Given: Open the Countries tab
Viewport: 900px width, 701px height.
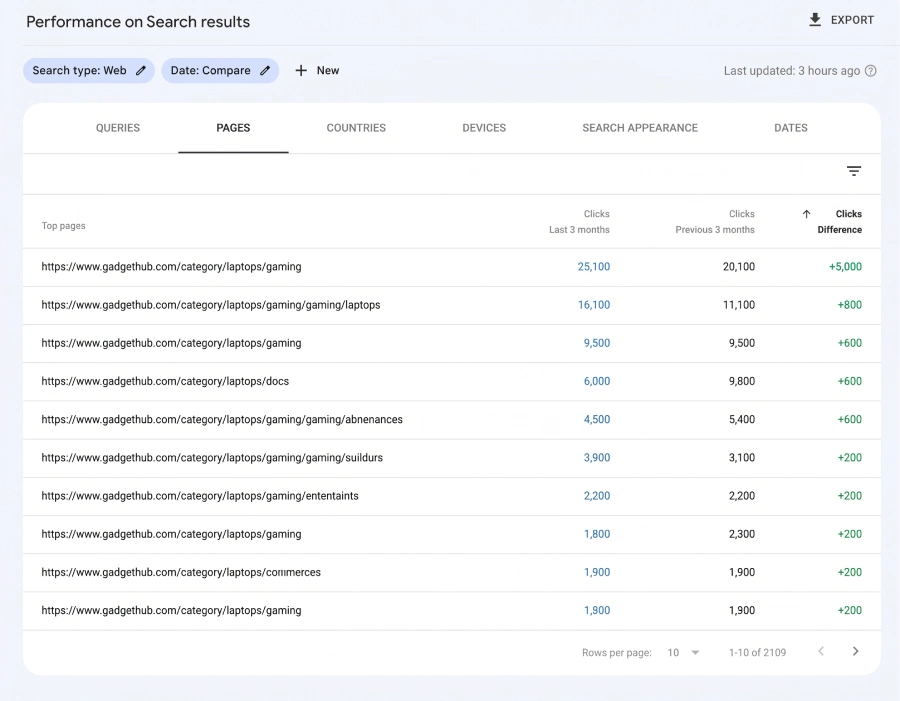Looking at the screenshot, I should [x=356, y=128].
